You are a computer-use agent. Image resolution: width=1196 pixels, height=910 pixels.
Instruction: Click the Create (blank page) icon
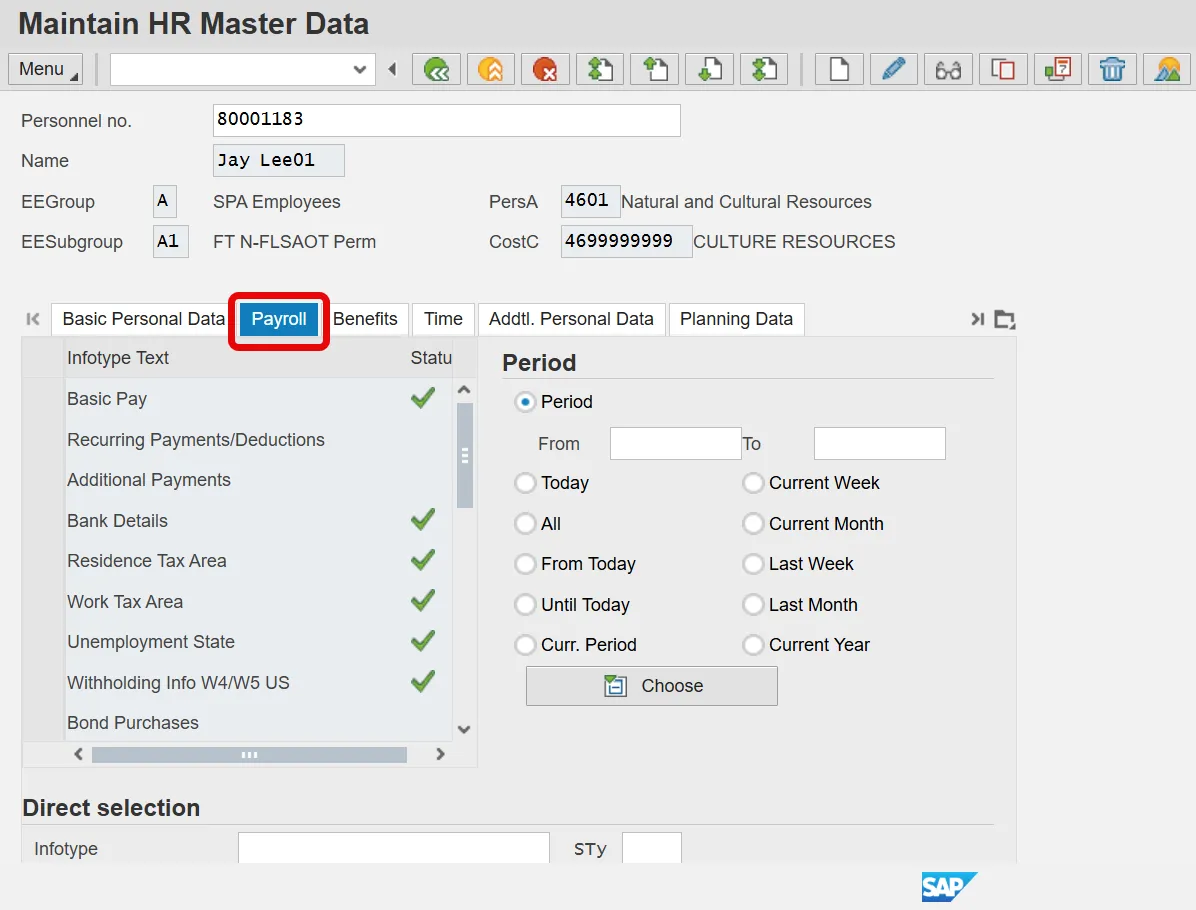pos(839,69)
